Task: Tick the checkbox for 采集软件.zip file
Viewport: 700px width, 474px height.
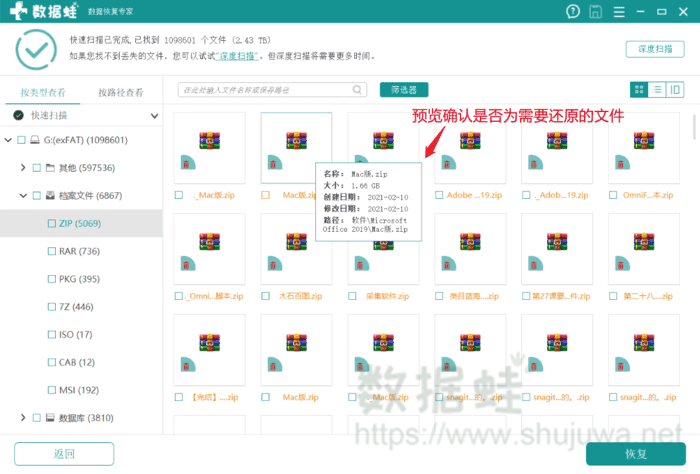Action: tap(352, 296)
